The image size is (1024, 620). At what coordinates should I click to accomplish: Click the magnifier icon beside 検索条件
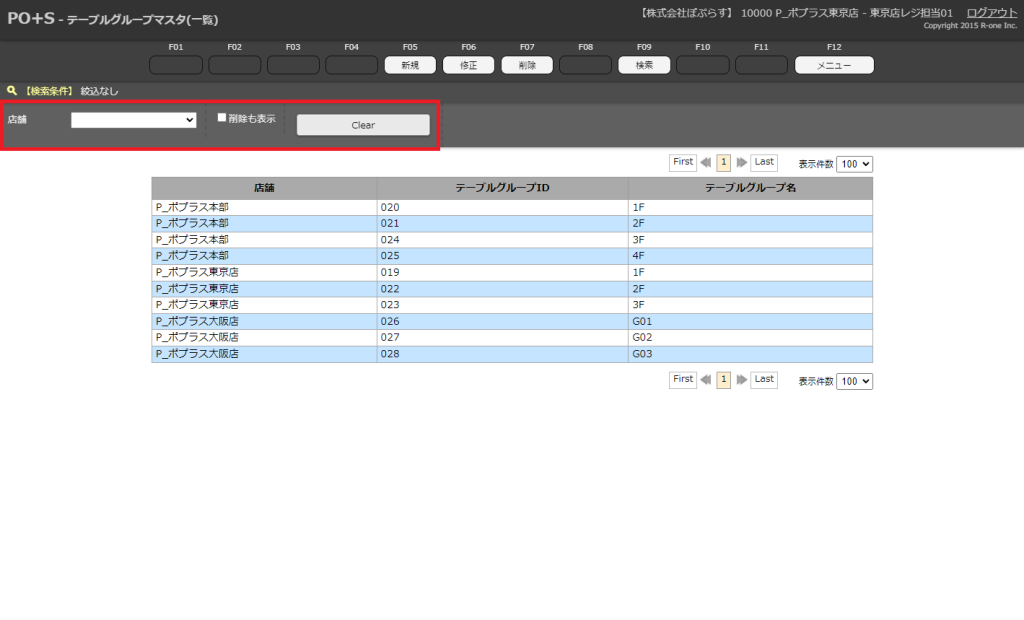12,91
